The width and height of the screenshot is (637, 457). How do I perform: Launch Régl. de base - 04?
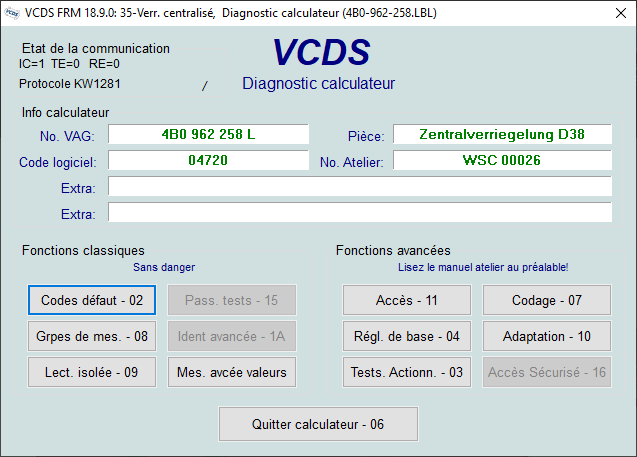pyautogui.click(x=407, y=336)
